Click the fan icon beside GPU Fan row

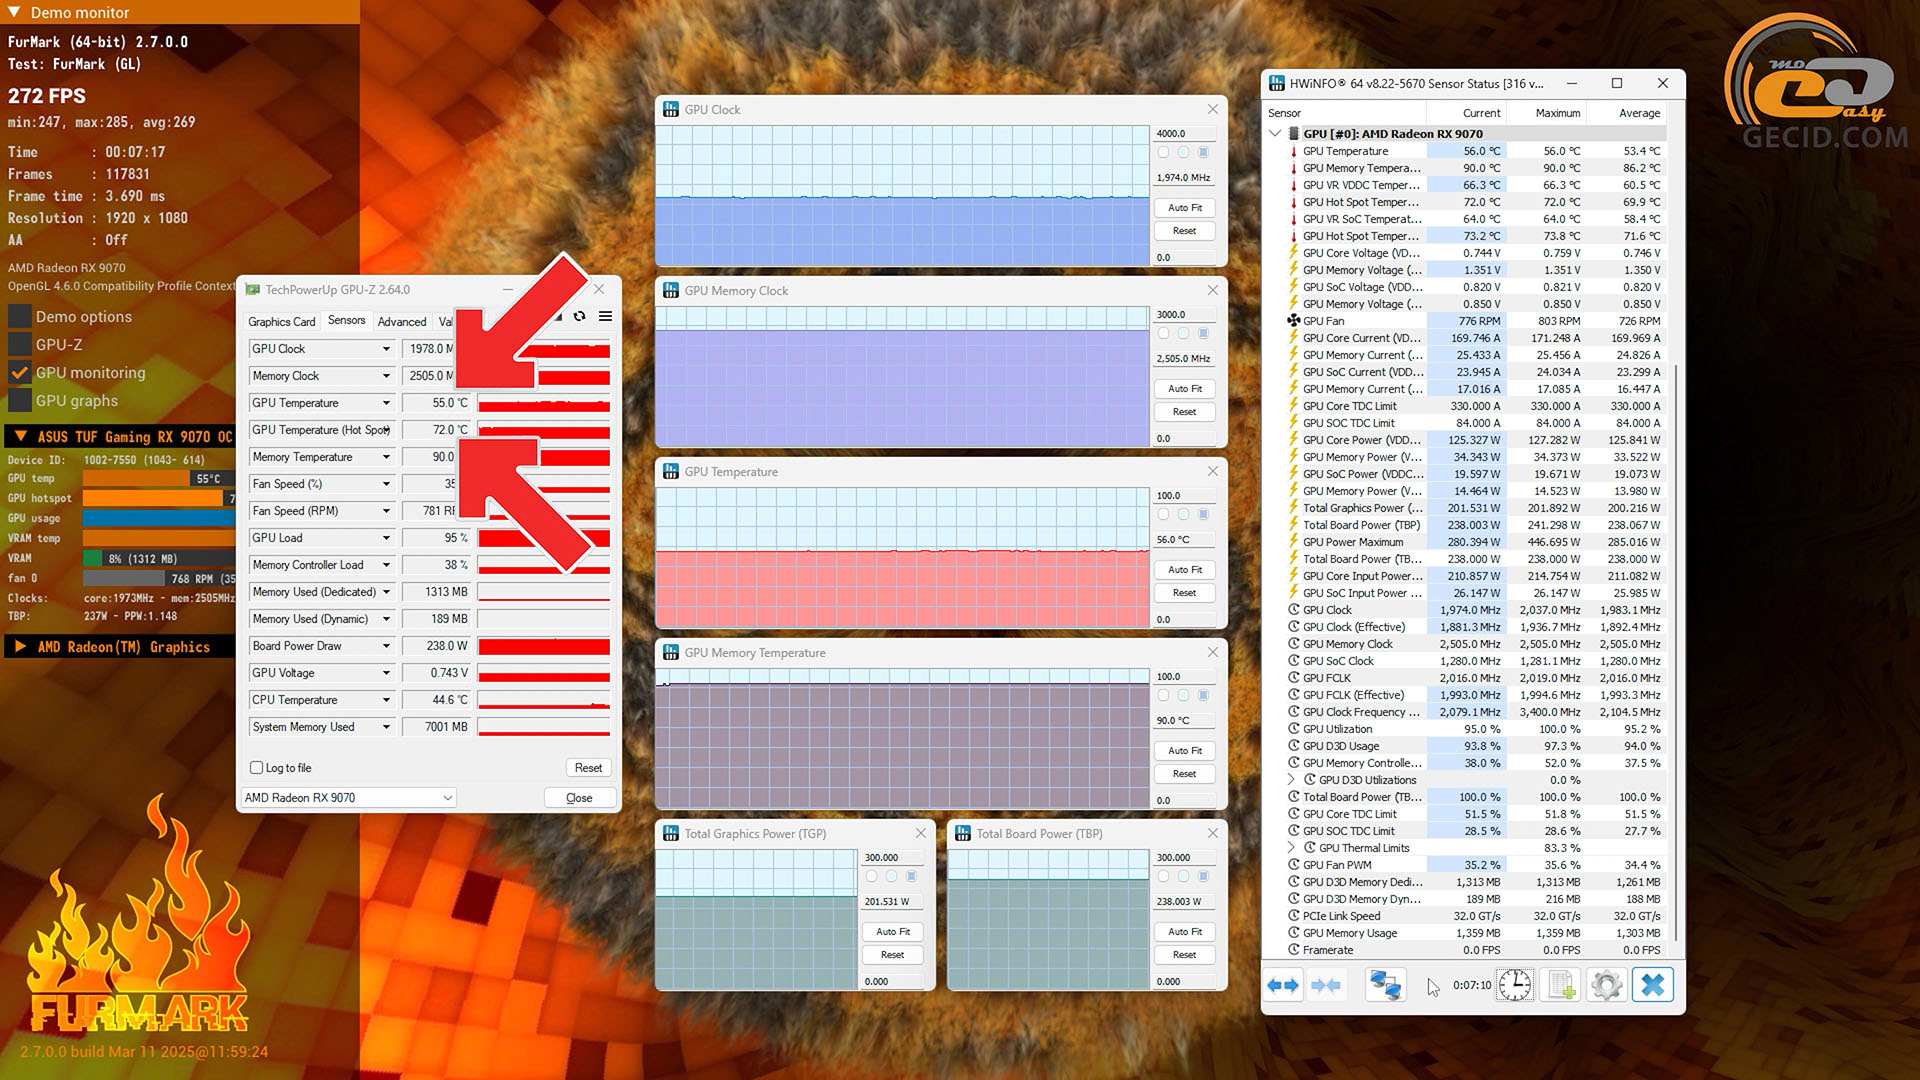click(x=1293, y=321)
